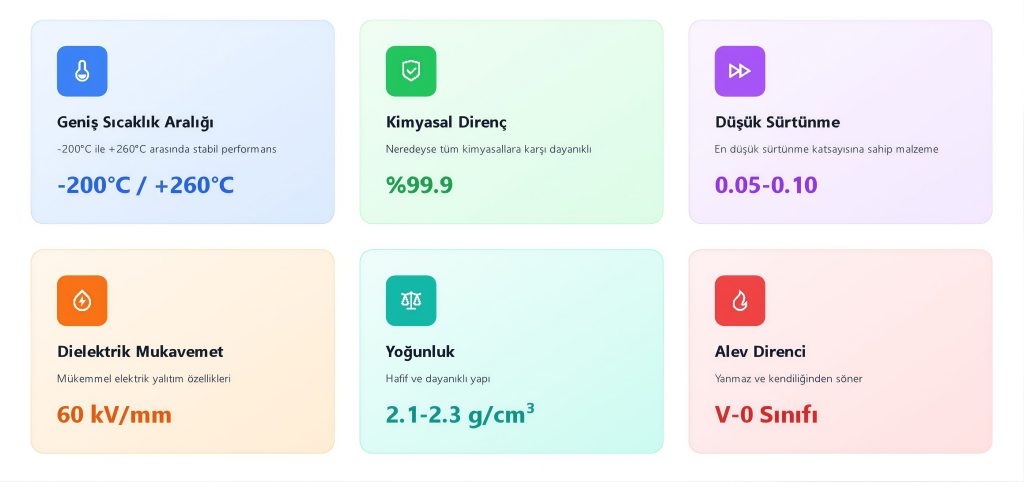Viewport: 1024px width, 482px height.
Task: Select the Kimyasal Direnç heading
Action: coord(446,122)
